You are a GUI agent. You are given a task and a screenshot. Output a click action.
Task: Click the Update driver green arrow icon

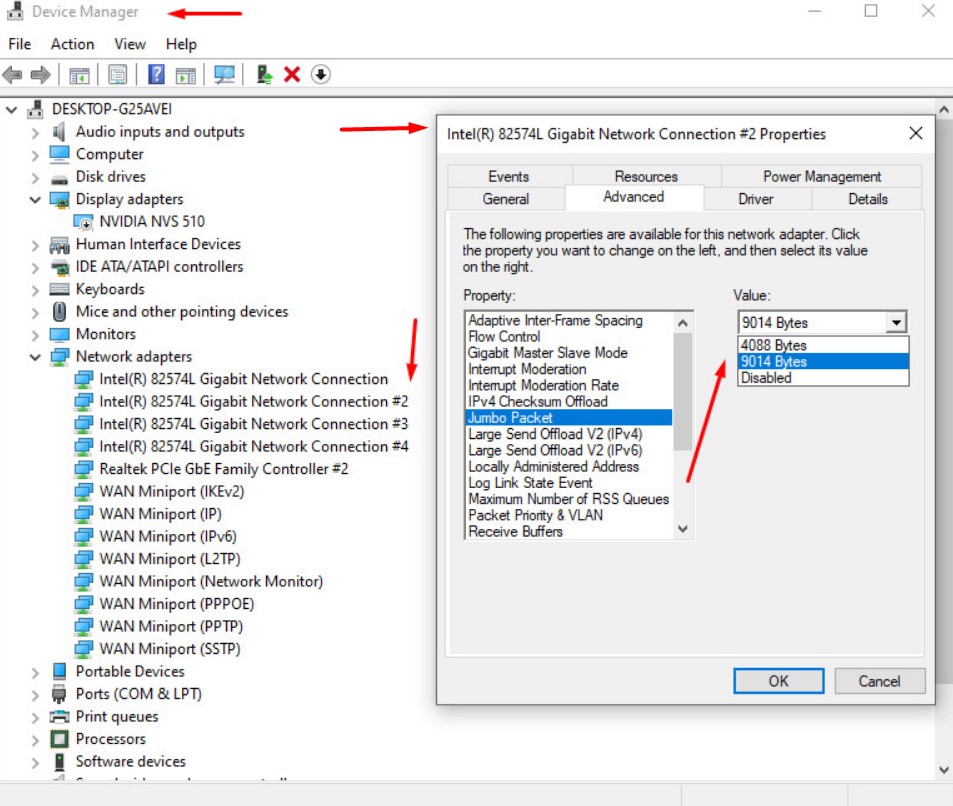[x=264, y=74]
